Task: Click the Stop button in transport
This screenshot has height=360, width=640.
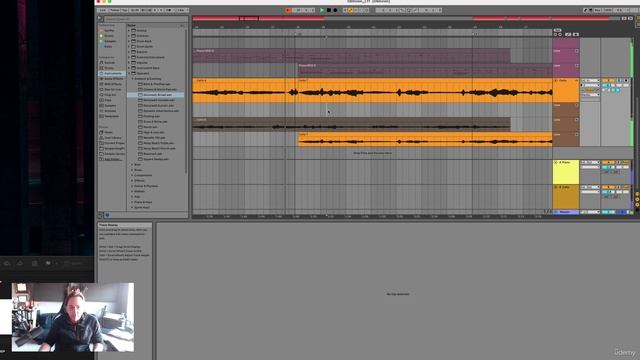Action: [x=329, y=10]
